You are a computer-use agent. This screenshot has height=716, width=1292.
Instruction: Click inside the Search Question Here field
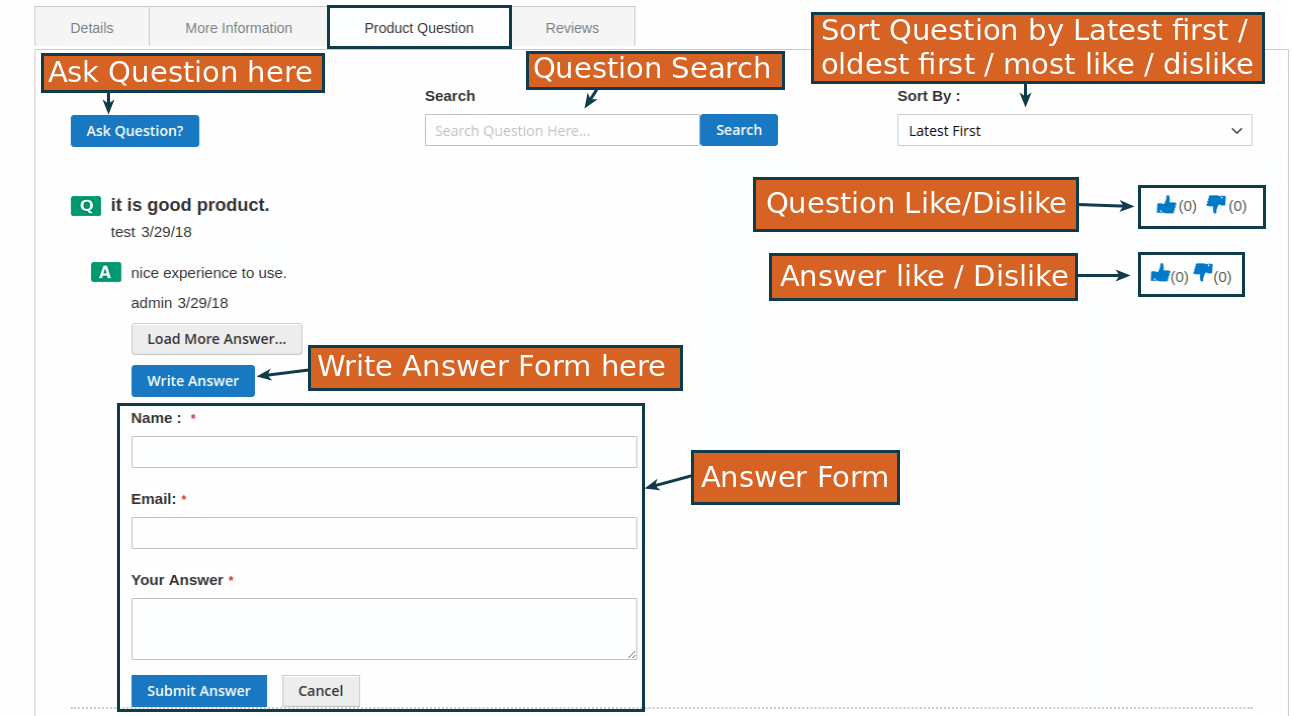click(x=561, y=130)
